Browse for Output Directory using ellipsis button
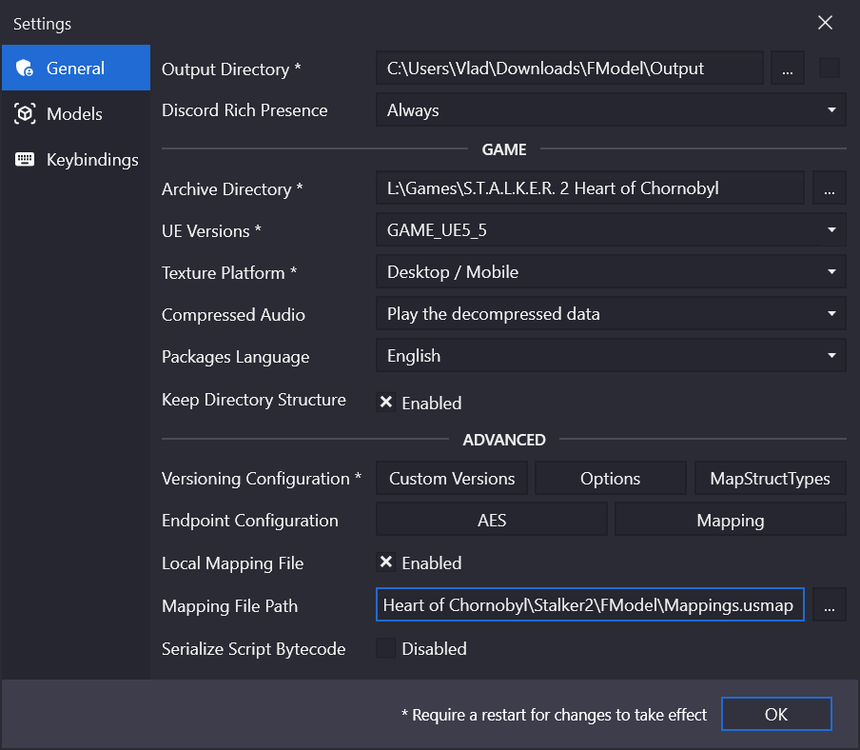Viewport: 860px width, 750px height. click(x=787, y=69)
